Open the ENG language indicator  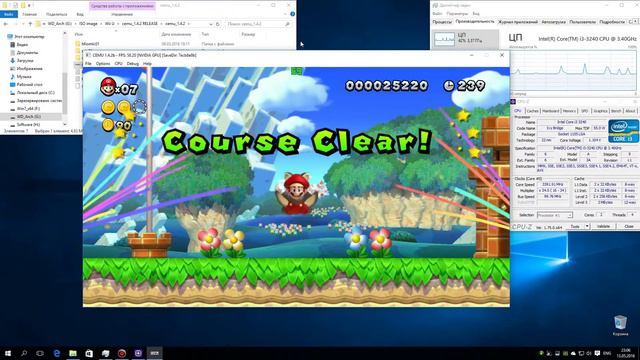(x=607, y=353)
